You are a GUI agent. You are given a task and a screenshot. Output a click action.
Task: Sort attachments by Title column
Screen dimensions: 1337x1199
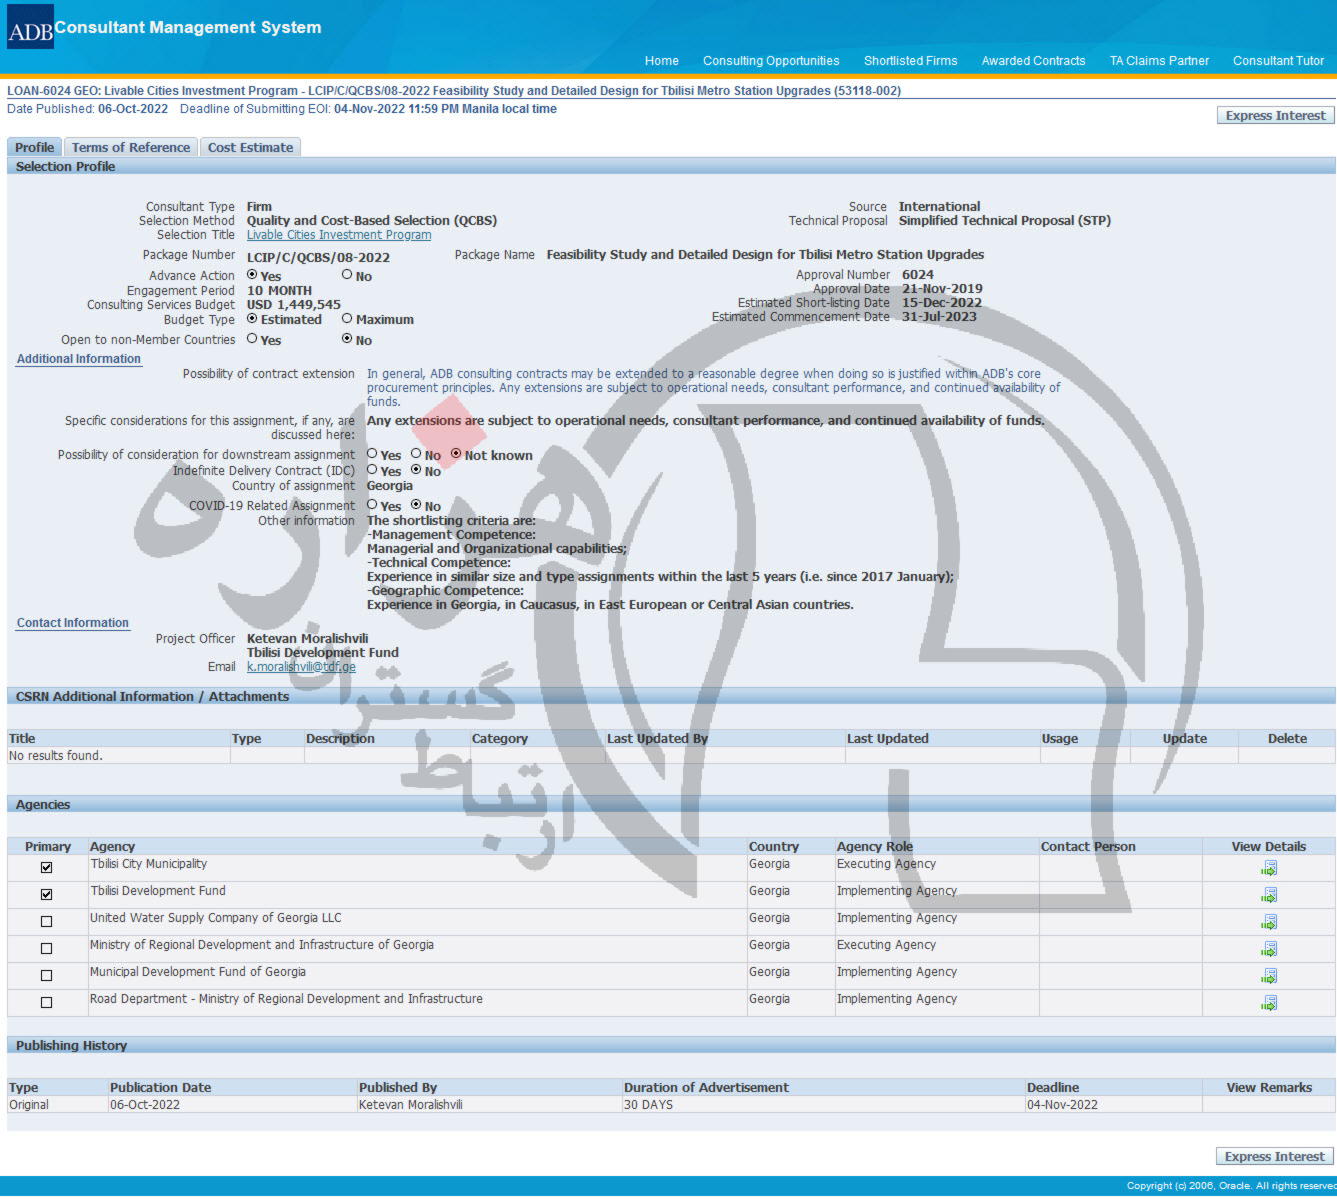tap(22, 739)
